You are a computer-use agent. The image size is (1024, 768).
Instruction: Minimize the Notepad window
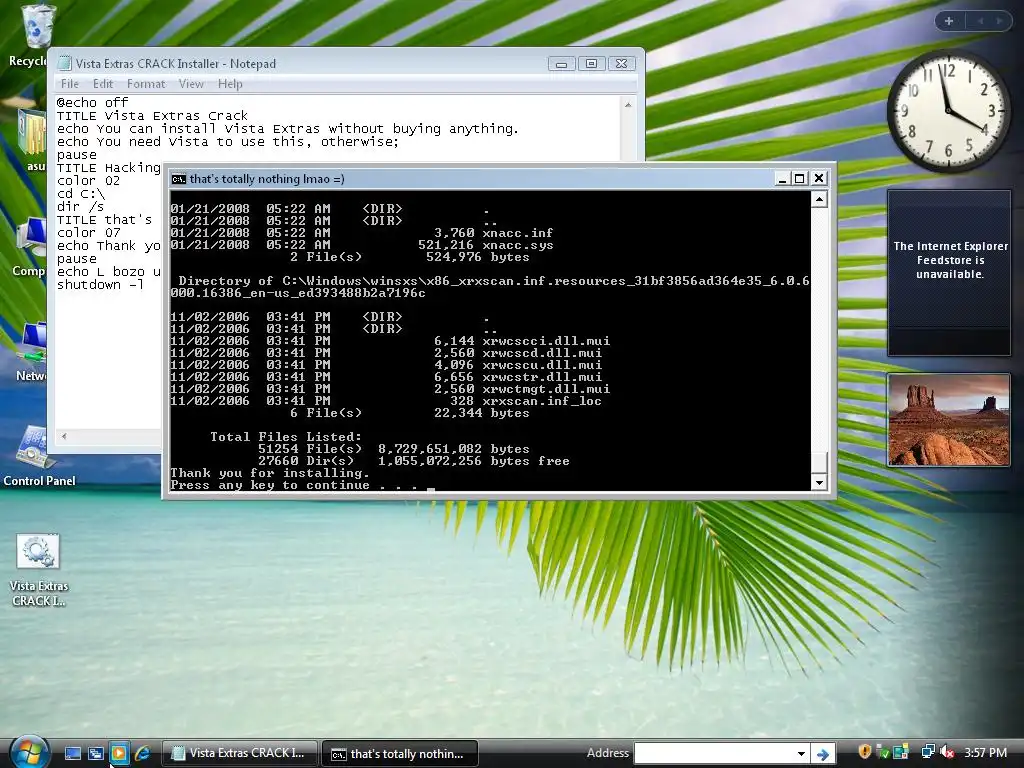pyautogui.click(x=561, y=64)
